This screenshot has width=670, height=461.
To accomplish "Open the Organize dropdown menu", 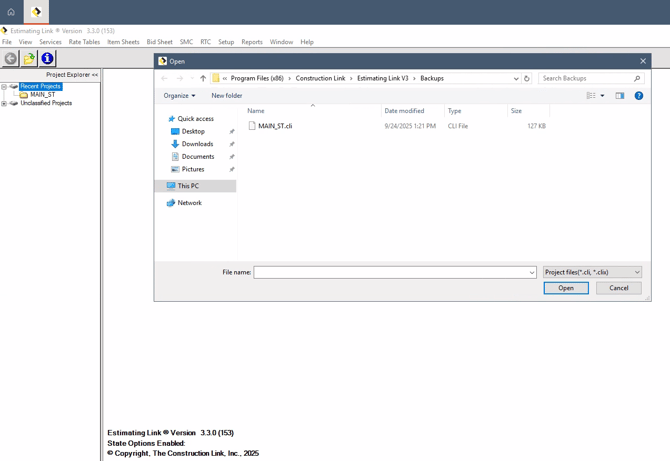I will pyautogui.click(x=180, y=96).
